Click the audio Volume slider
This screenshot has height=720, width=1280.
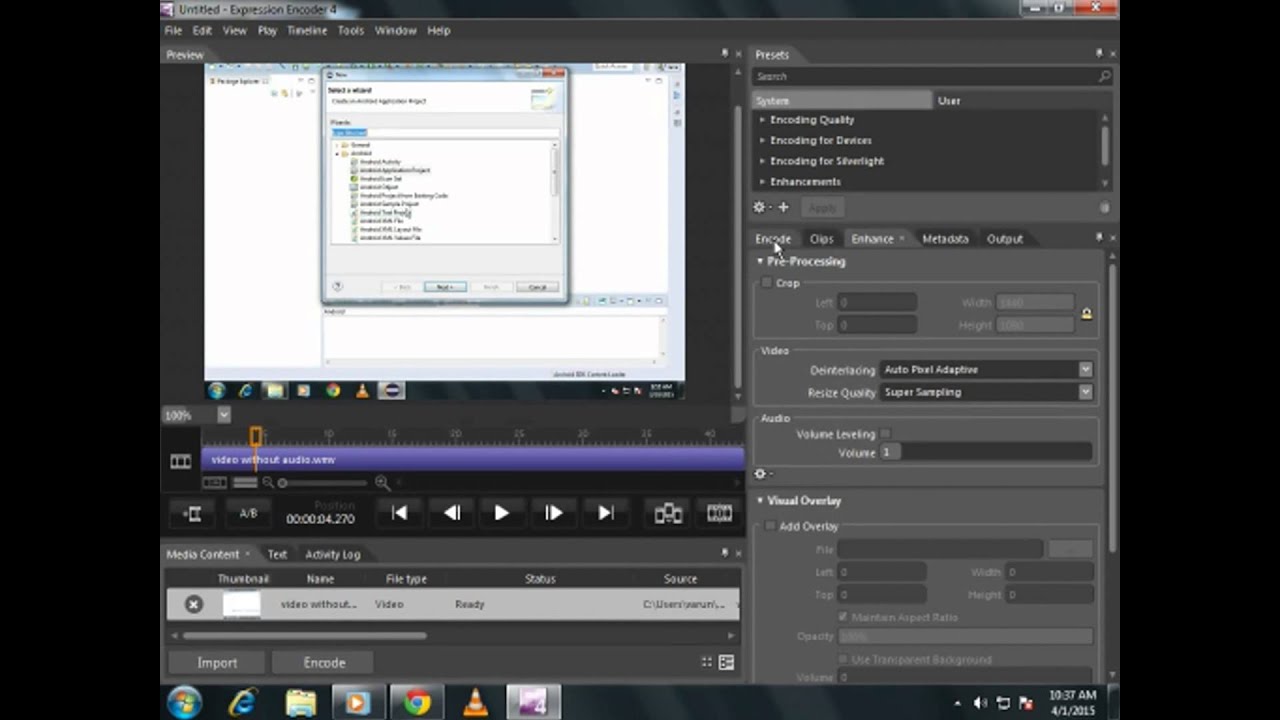[x=986, y=453]
